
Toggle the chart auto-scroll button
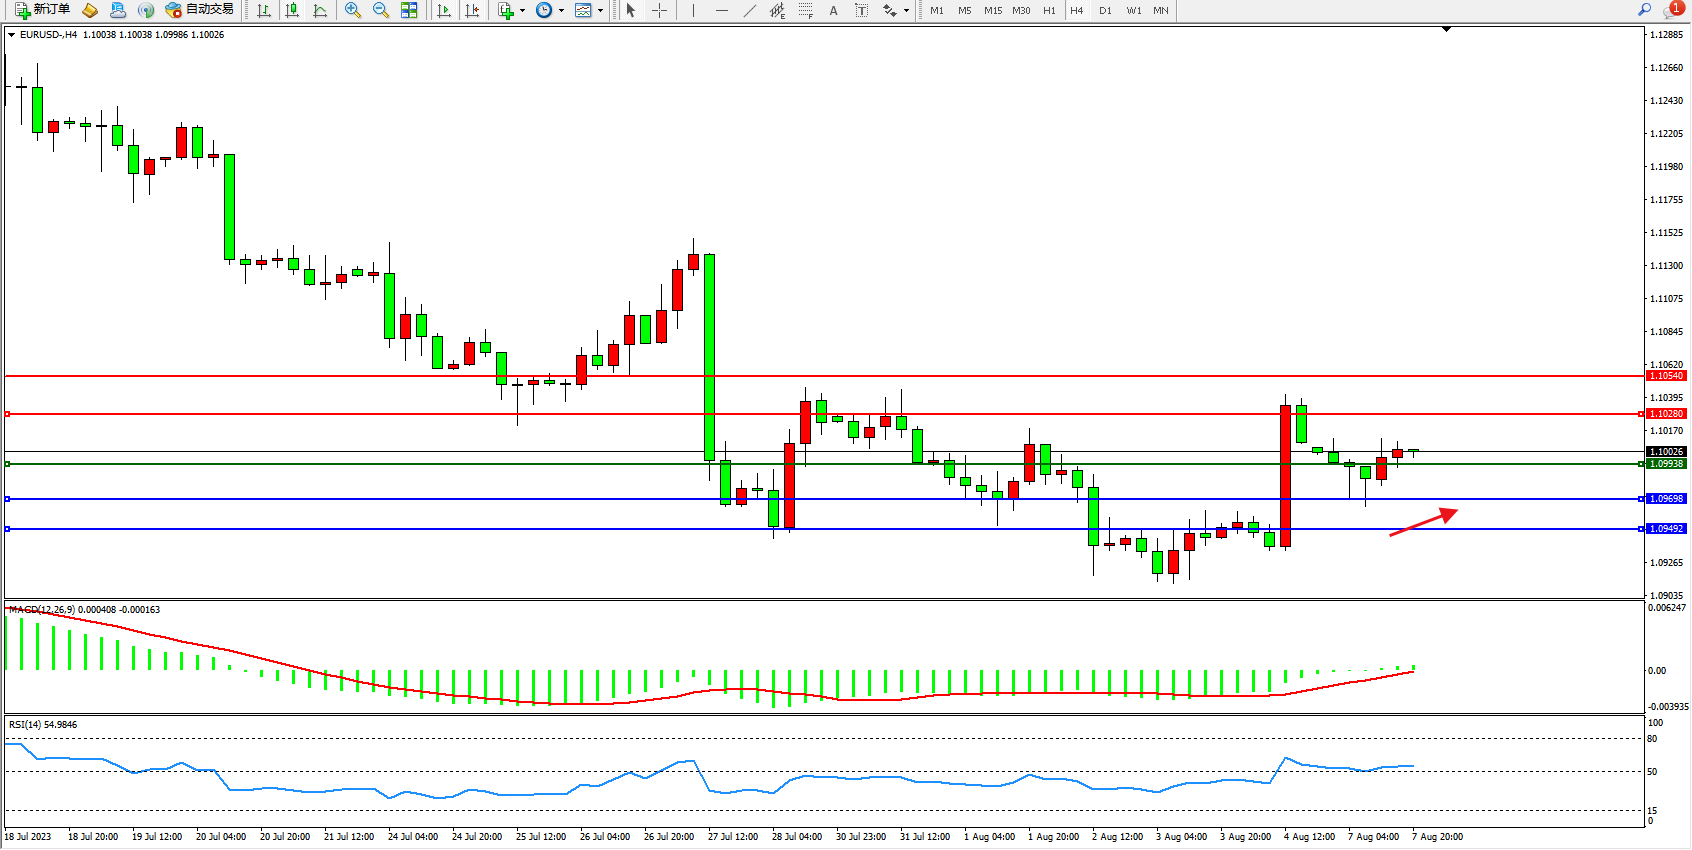coord(444,10)
